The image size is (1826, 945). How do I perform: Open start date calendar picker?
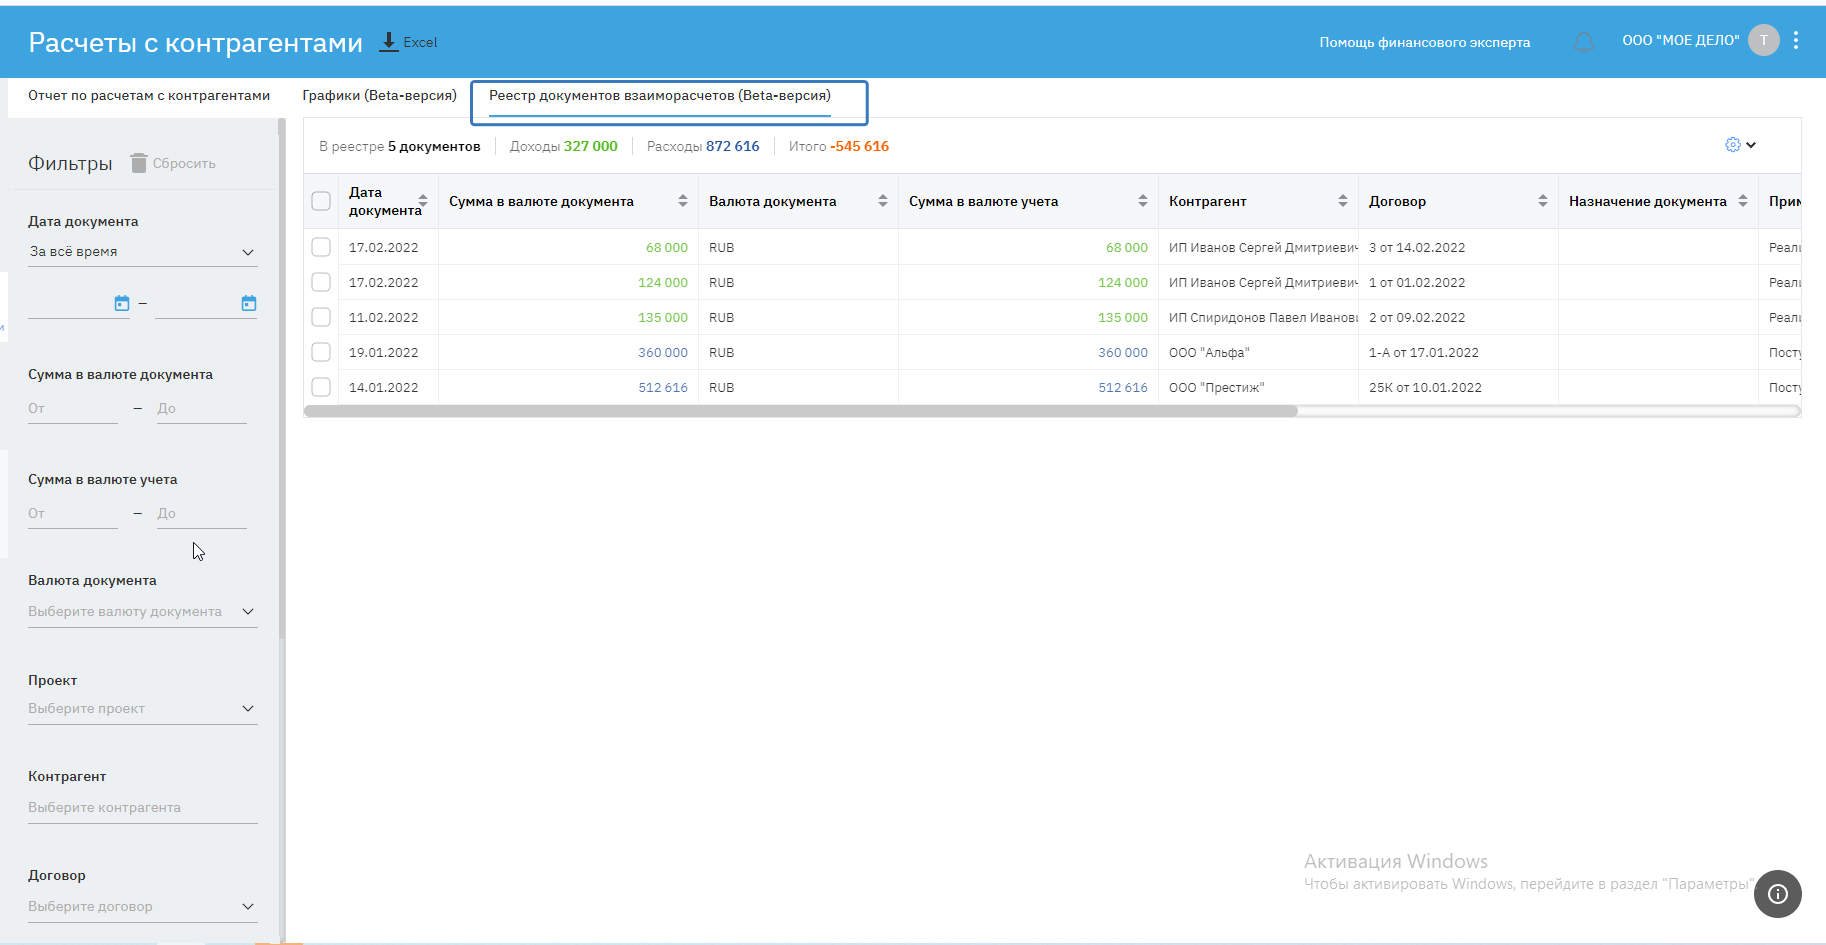point(122,303)
